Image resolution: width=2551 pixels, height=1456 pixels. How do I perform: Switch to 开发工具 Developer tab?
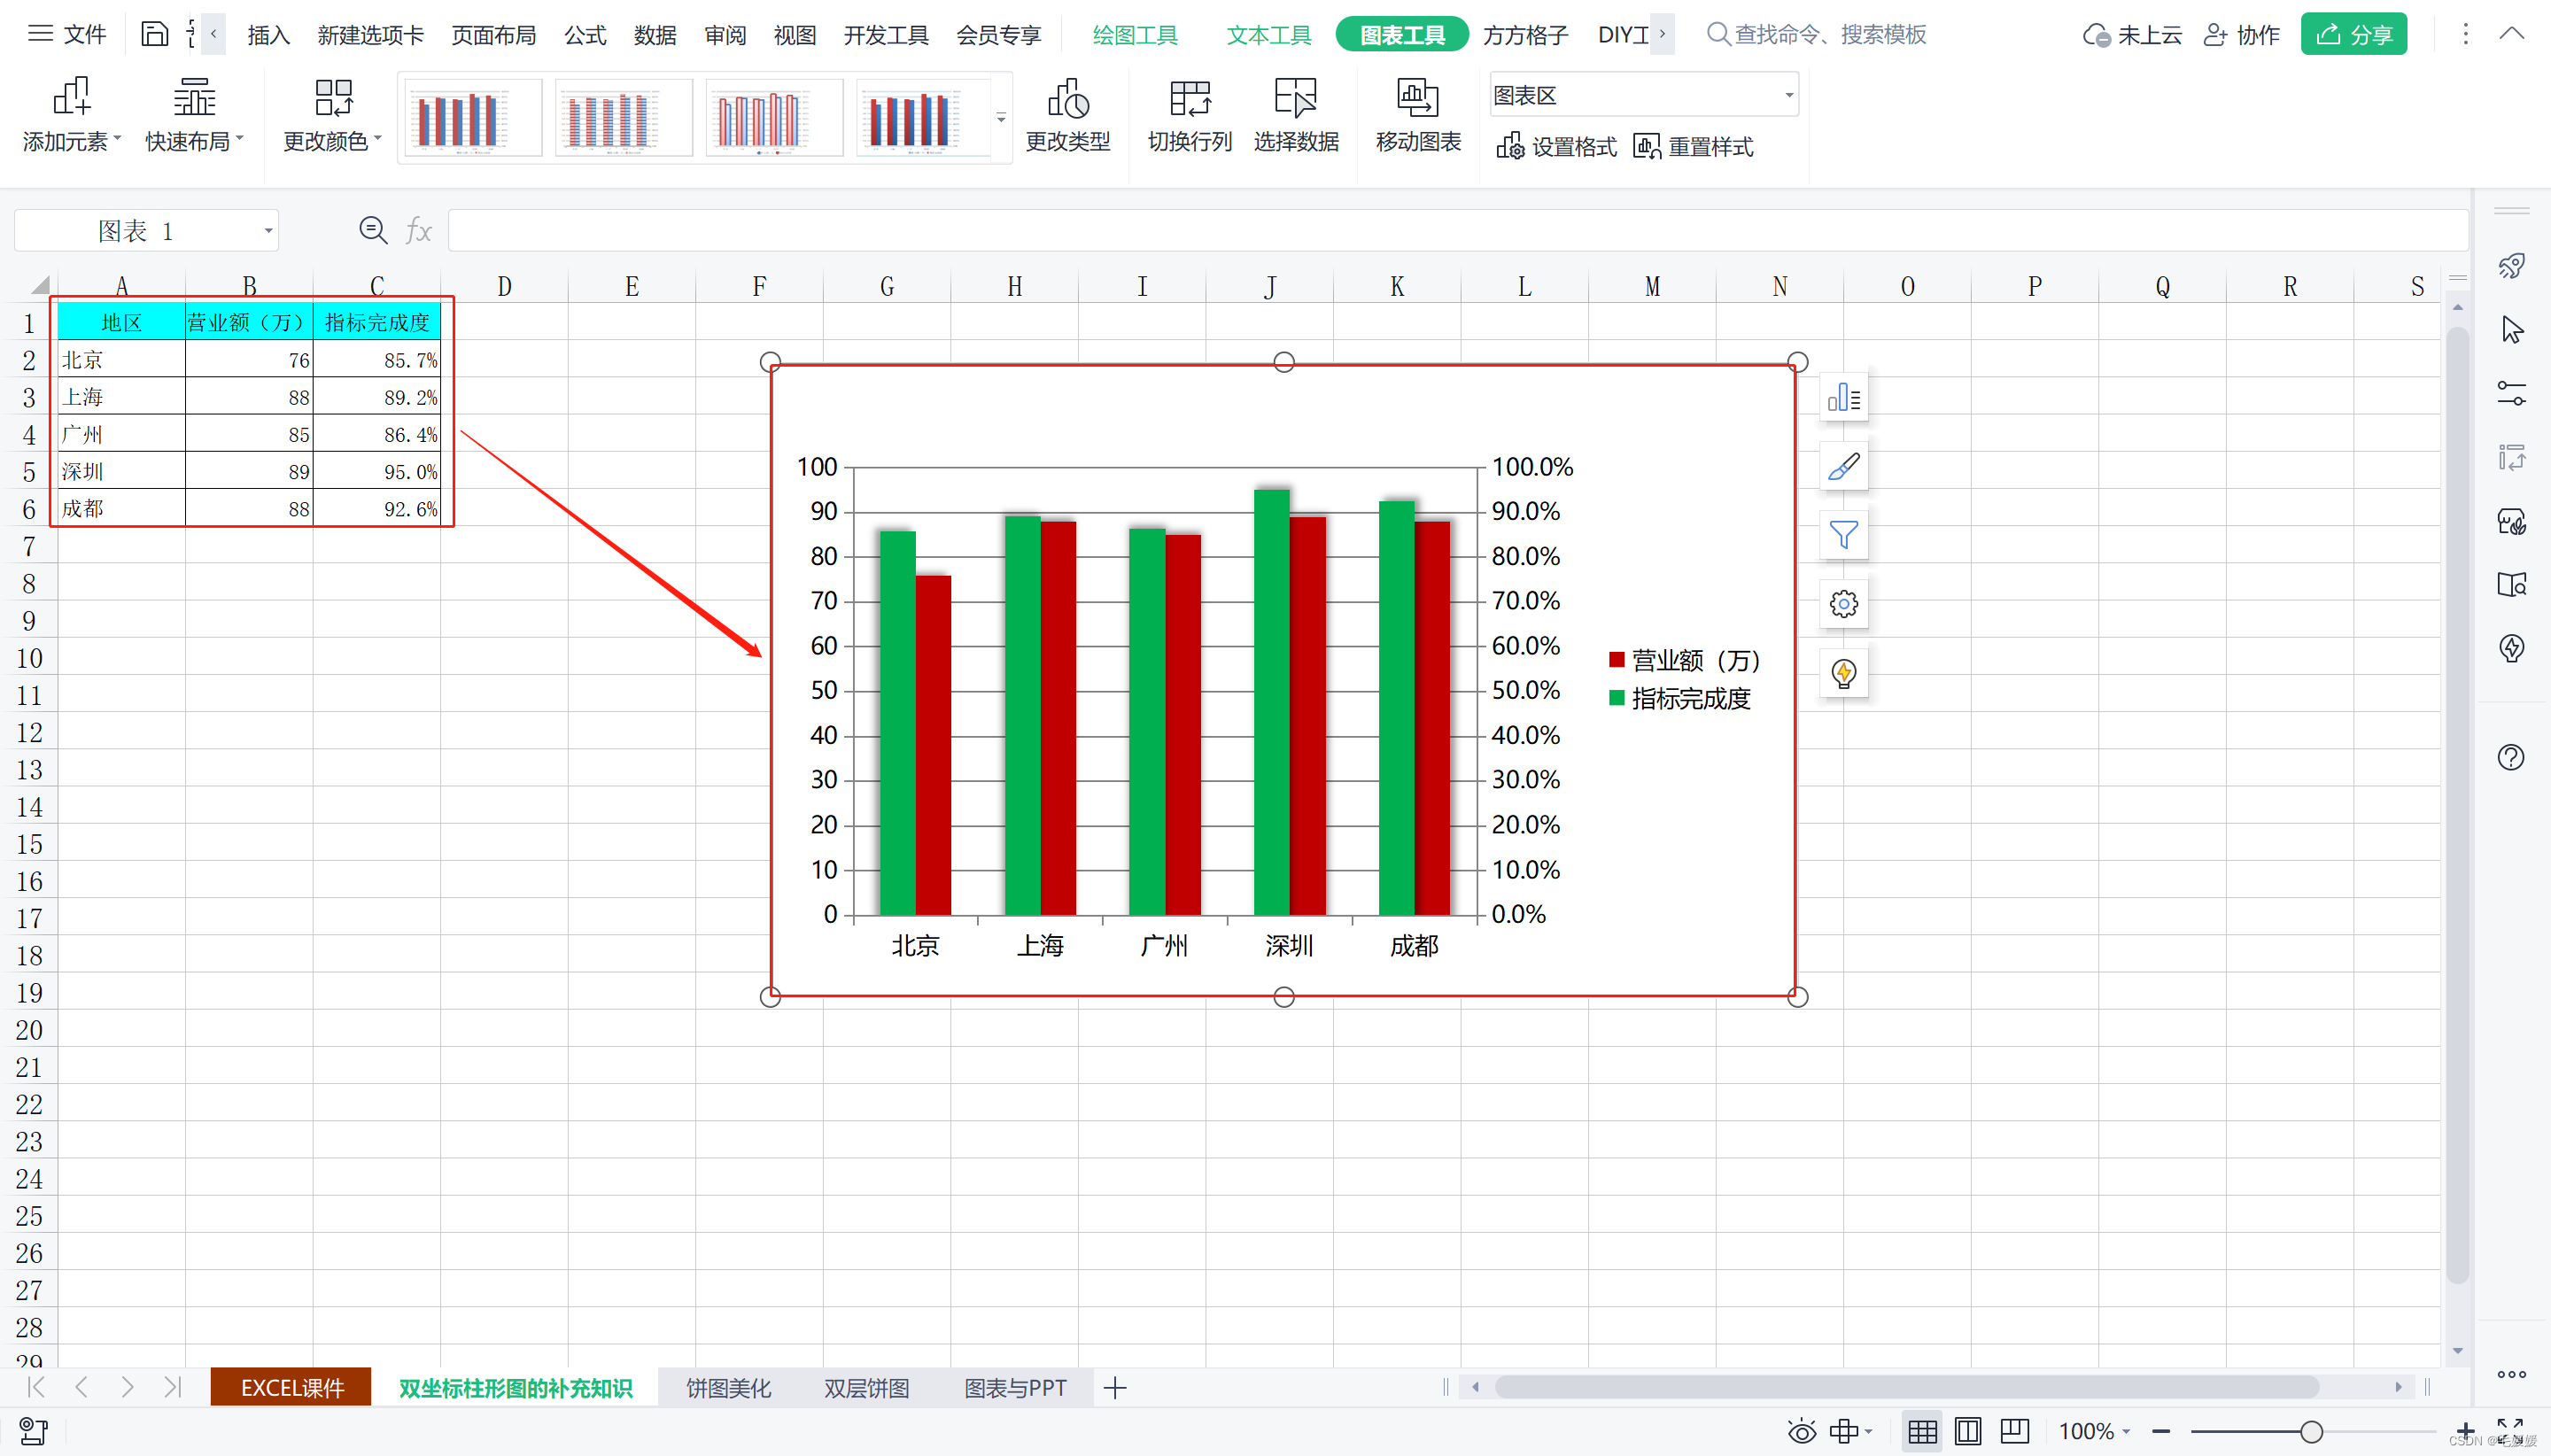coord(885,35)
